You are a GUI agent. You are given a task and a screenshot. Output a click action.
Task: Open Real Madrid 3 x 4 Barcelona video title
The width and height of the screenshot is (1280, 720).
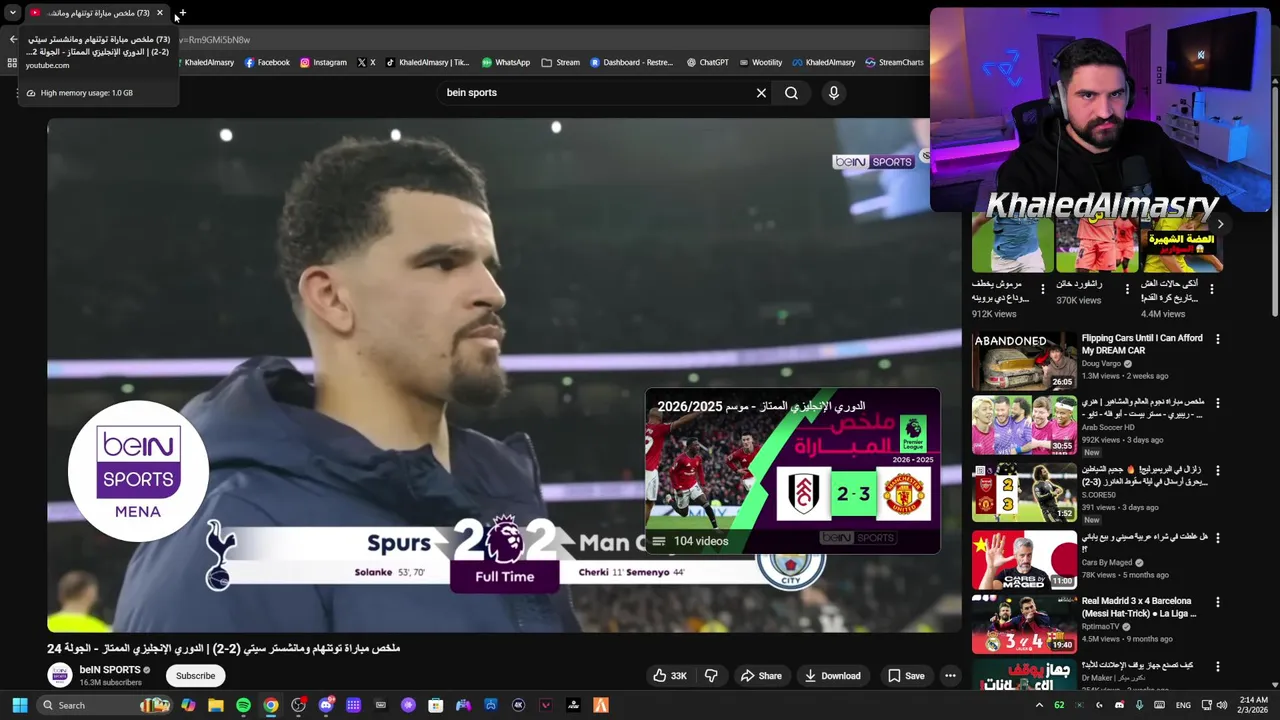tap(1139, 608)
